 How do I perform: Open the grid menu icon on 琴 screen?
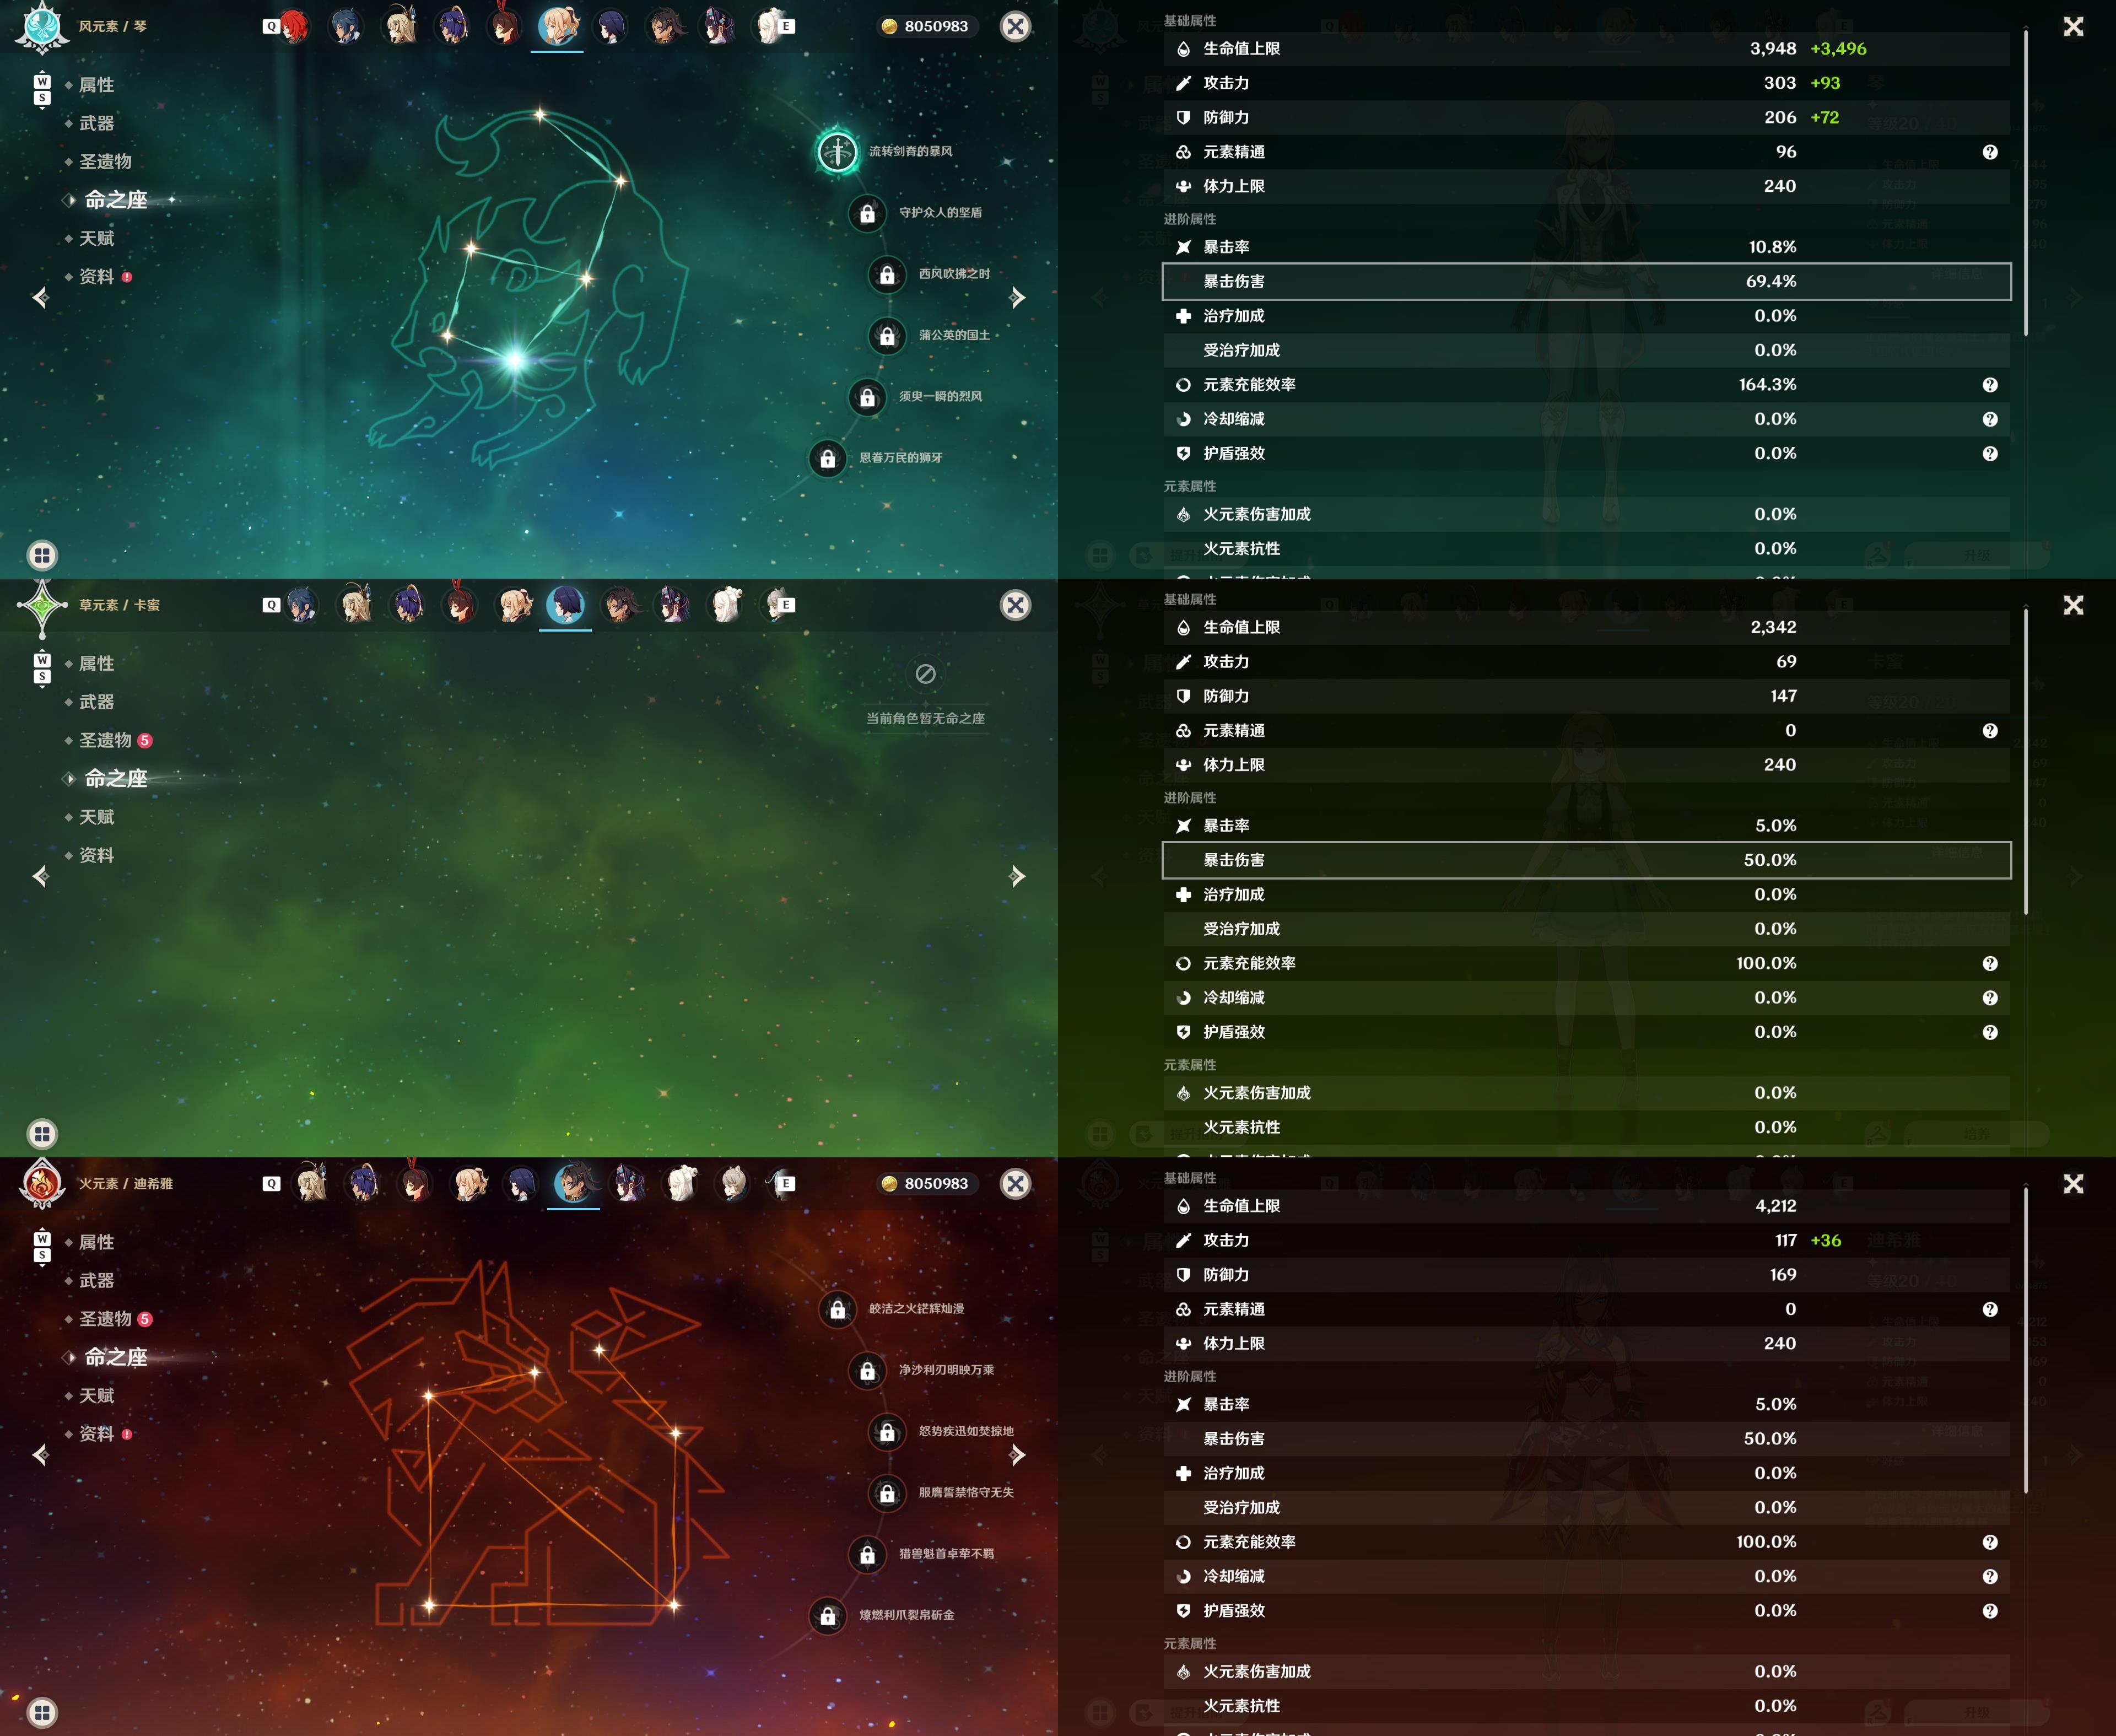pyautogui.click(x=42, y=555)
